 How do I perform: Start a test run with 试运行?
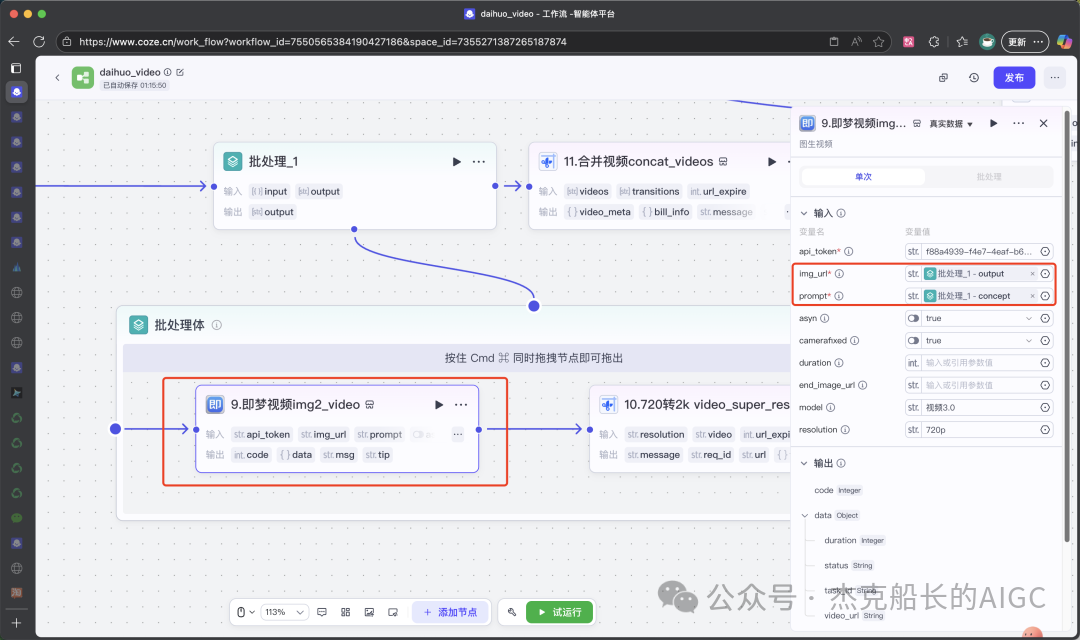tap(559, 612)
